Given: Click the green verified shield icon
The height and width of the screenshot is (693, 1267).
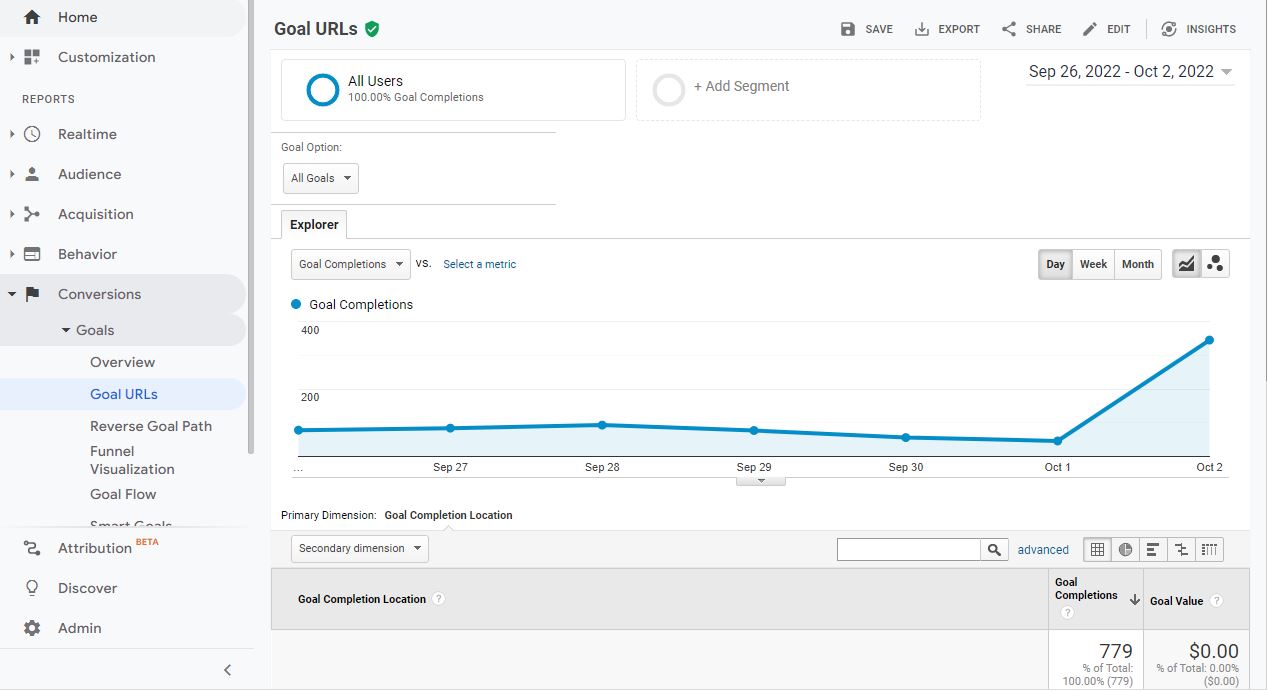Looking at the screenshot, I should pyautogui.click(x=372, y=29).
